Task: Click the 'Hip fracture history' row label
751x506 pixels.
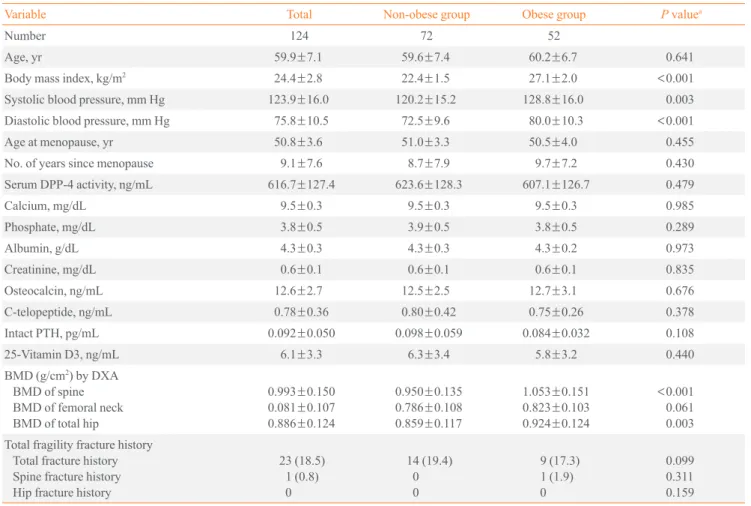Action: point(62,493)
